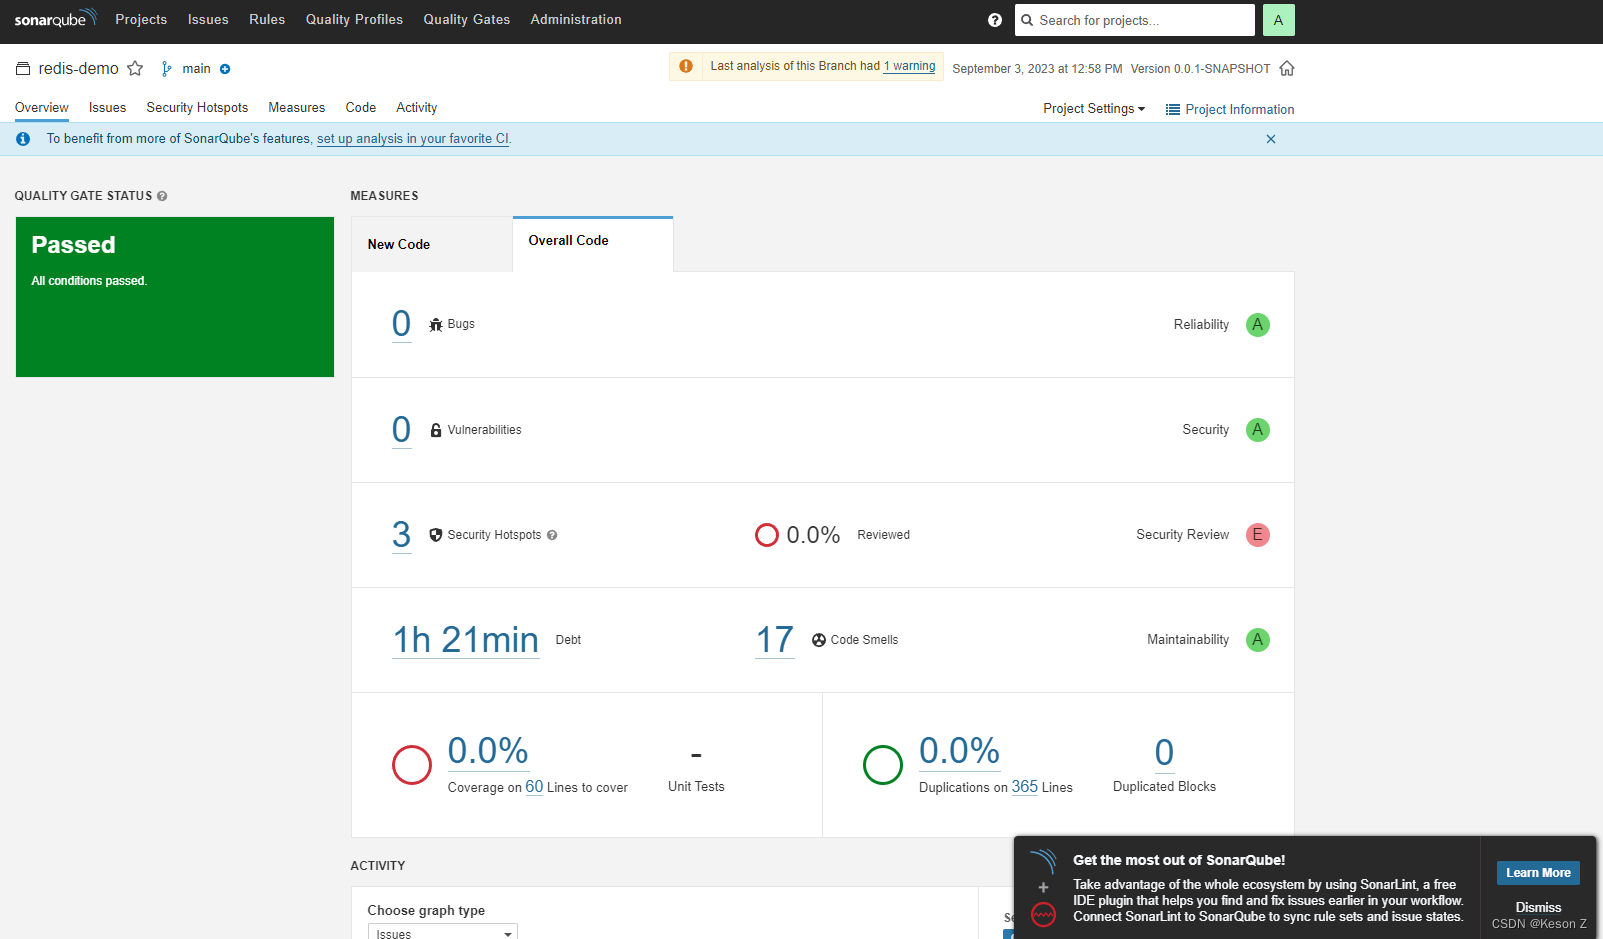Click the Security A rating badge

pos(1258,430)
